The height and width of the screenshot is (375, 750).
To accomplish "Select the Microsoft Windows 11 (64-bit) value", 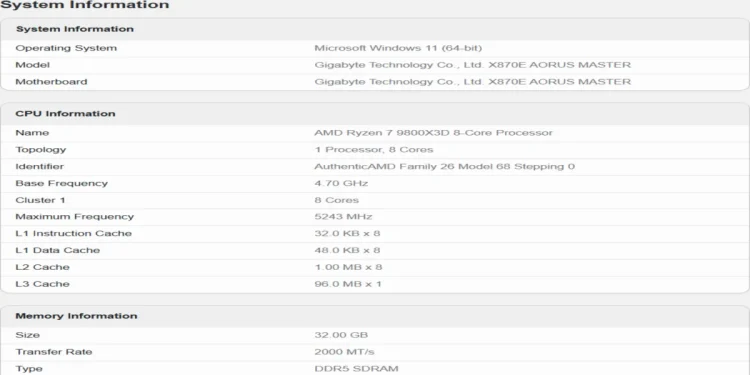I will 398,48.
